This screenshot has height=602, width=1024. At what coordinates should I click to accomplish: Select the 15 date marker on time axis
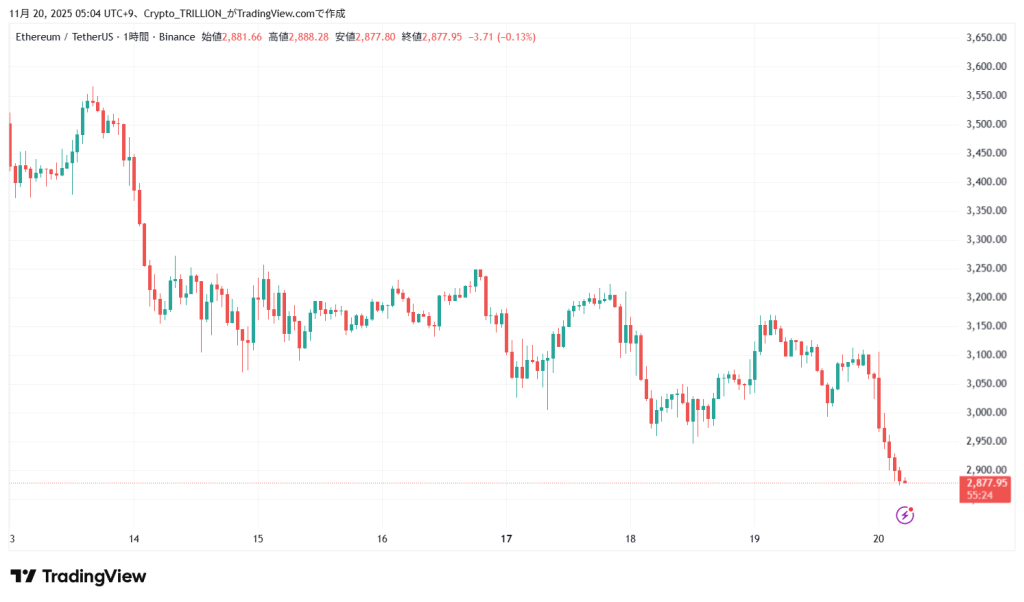coord(258,539)
